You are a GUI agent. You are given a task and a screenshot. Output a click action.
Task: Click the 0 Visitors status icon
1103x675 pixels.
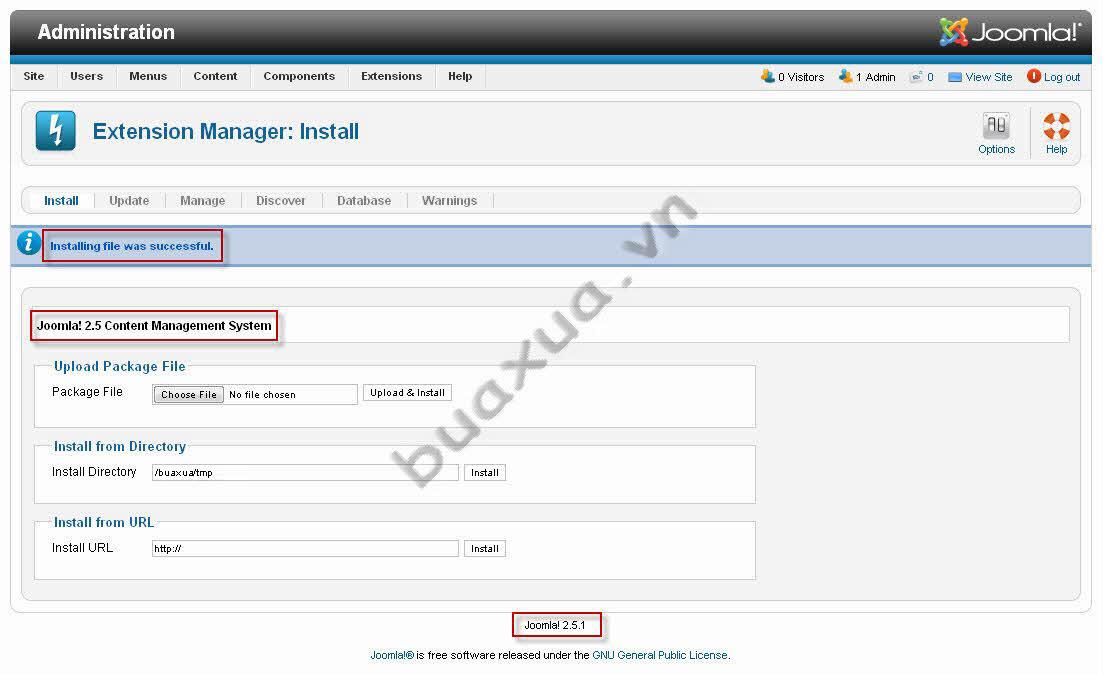(767, 76)
